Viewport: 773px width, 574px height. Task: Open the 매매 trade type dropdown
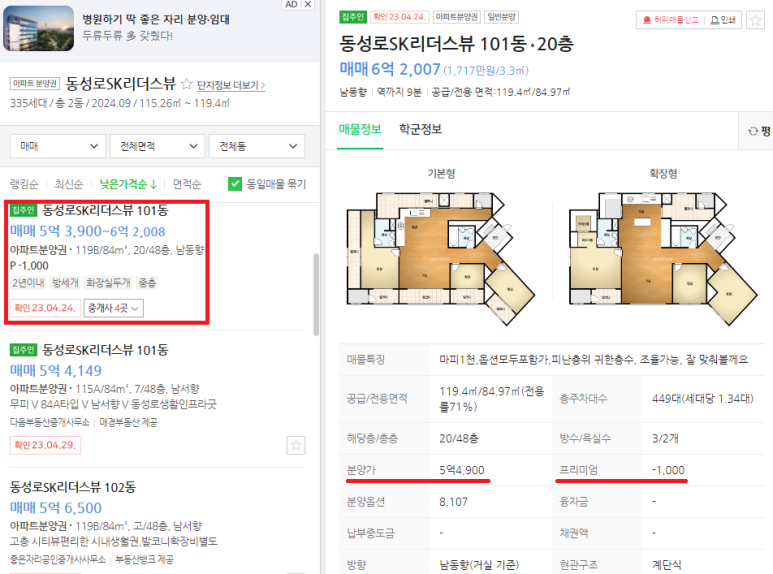58,146
